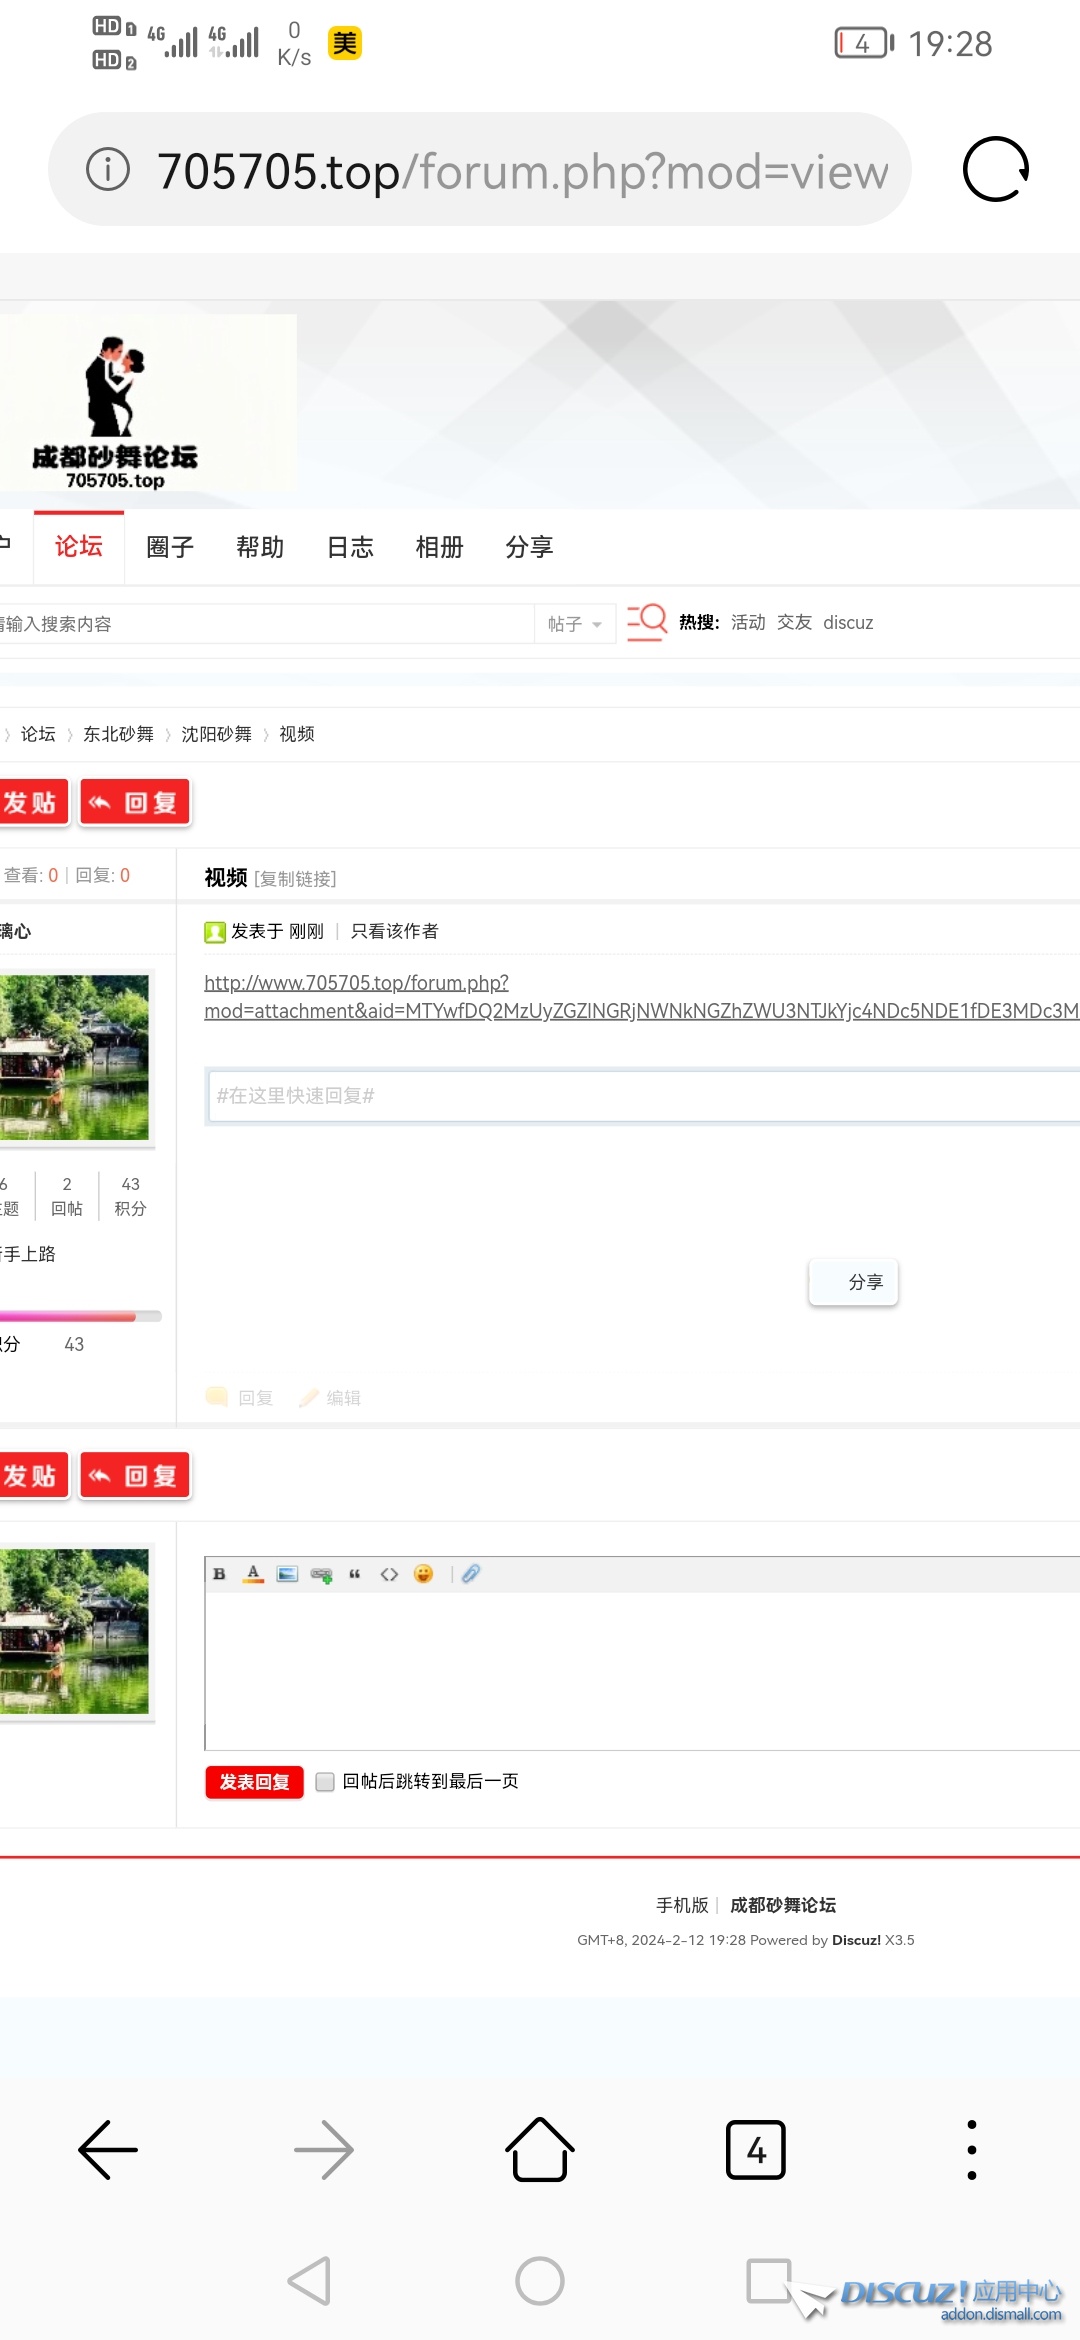Select hot search term discuz
Image resolution: width=1080 pixels, height=2340 pixels.
[x=848, y=623]
